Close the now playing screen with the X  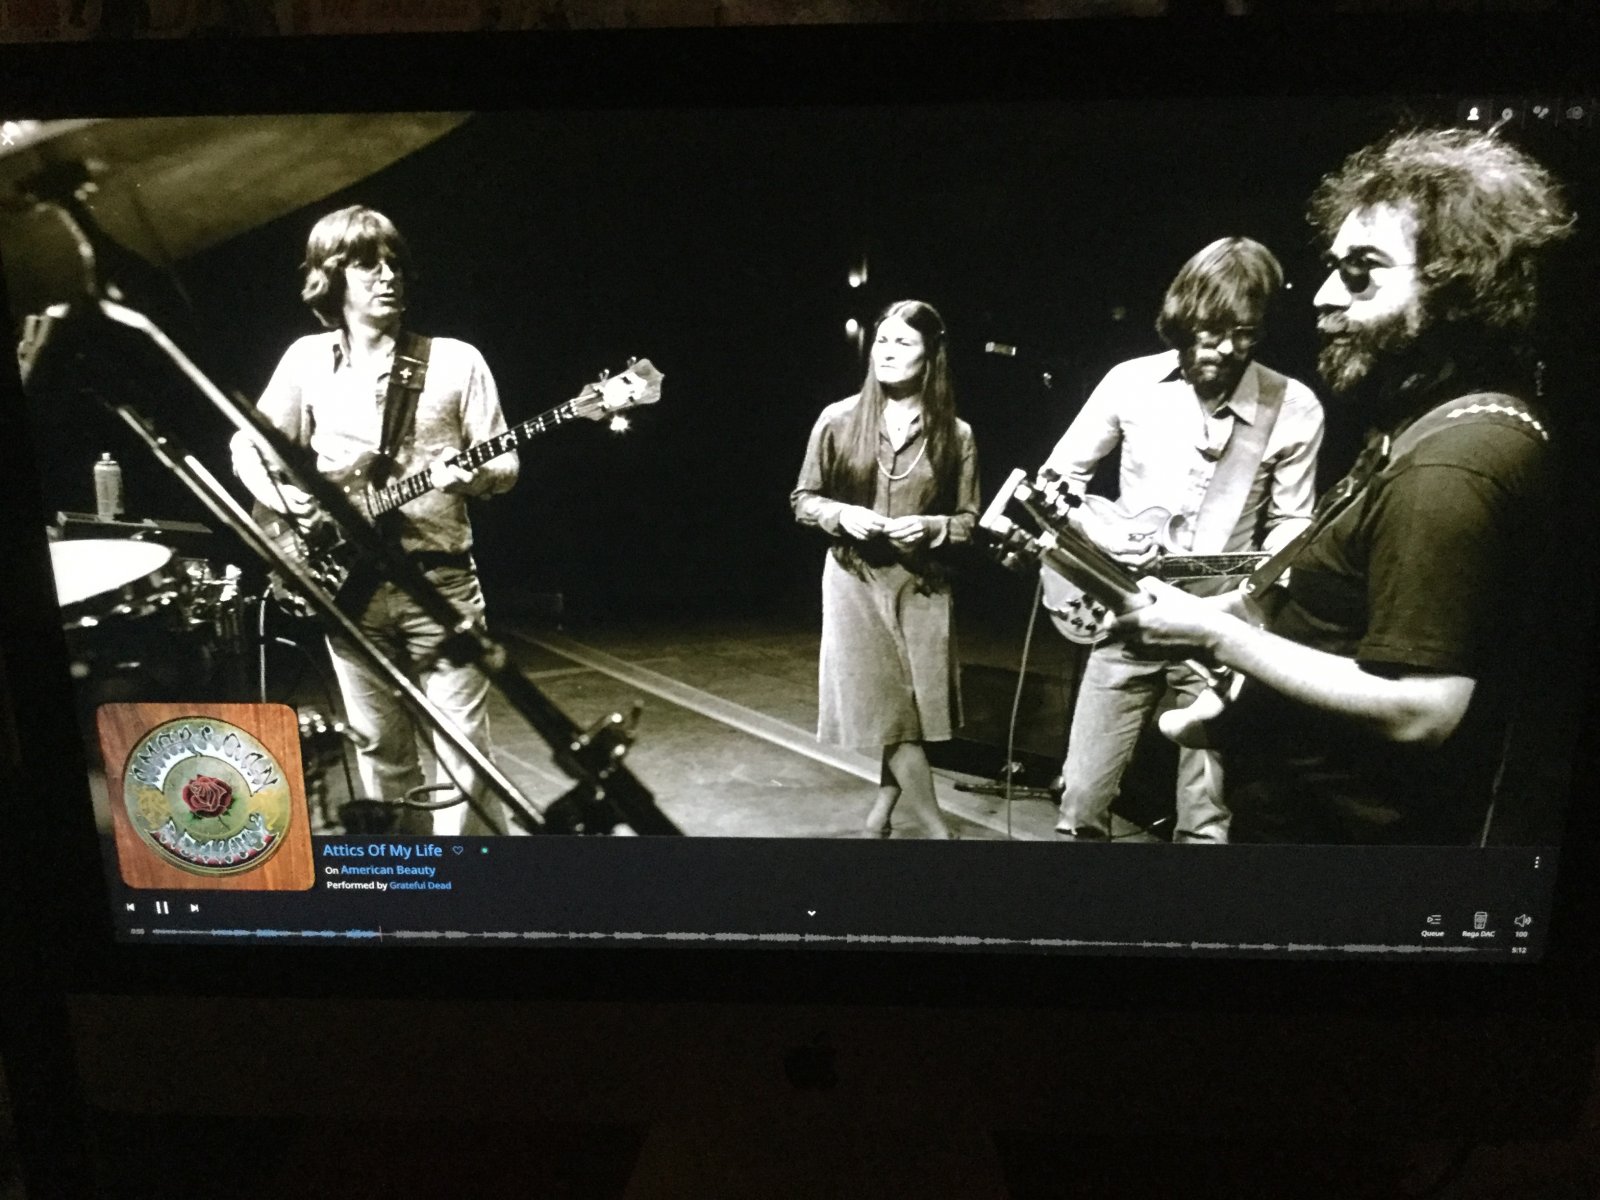(x=8, y=139)
